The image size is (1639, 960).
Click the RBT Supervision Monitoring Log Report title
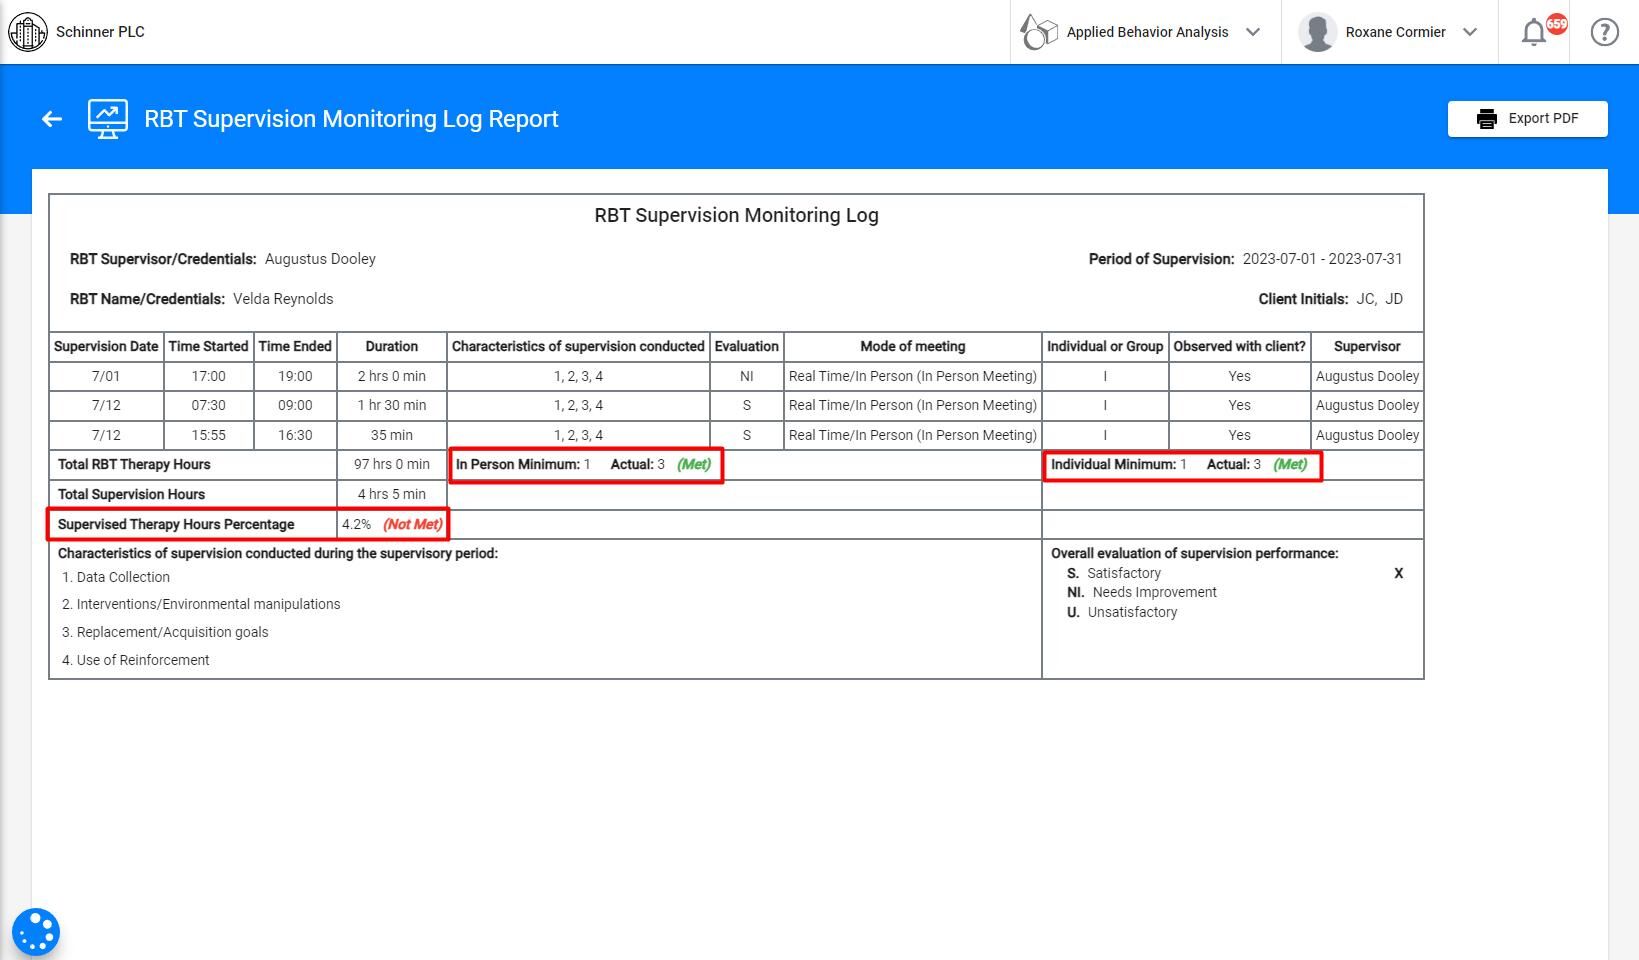(351, 119)
